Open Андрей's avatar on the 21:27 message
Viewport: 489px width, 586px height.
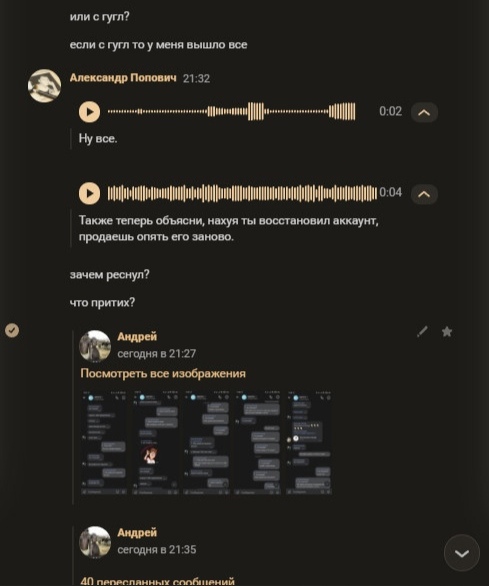click(x=95, y=346)
